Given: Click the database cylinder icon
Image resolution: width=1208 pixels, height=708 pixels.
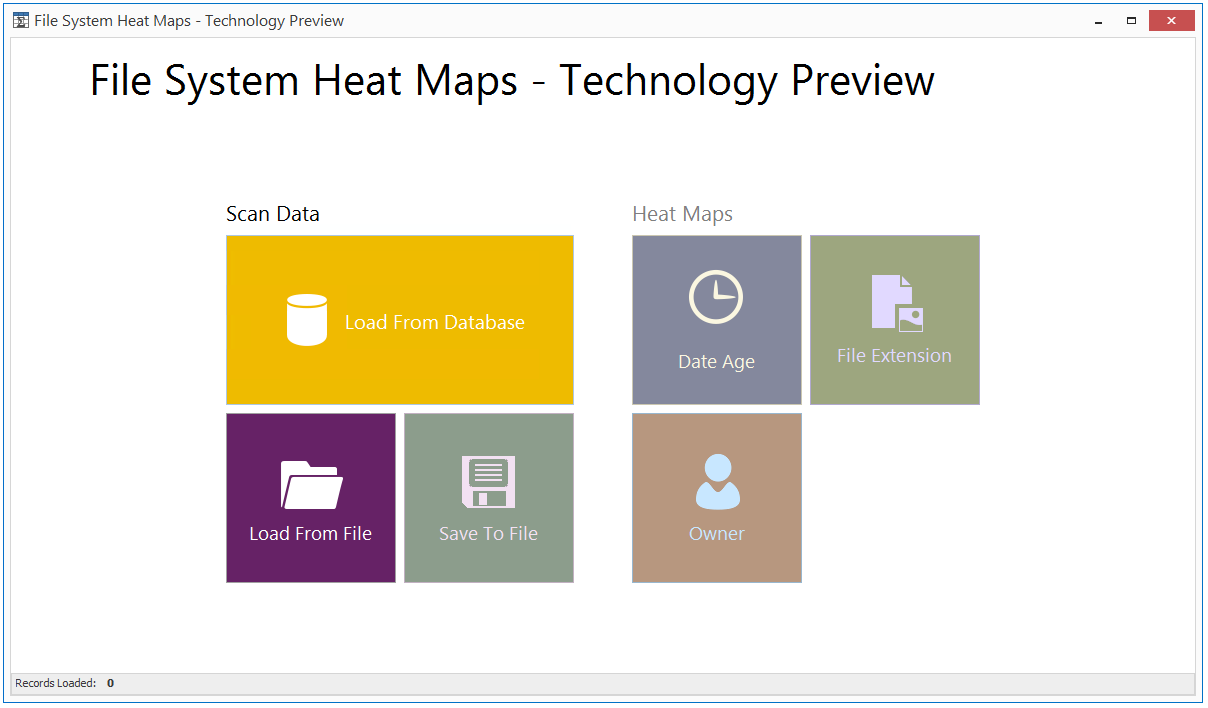Looking at the screenshot, I should [307, 320].
